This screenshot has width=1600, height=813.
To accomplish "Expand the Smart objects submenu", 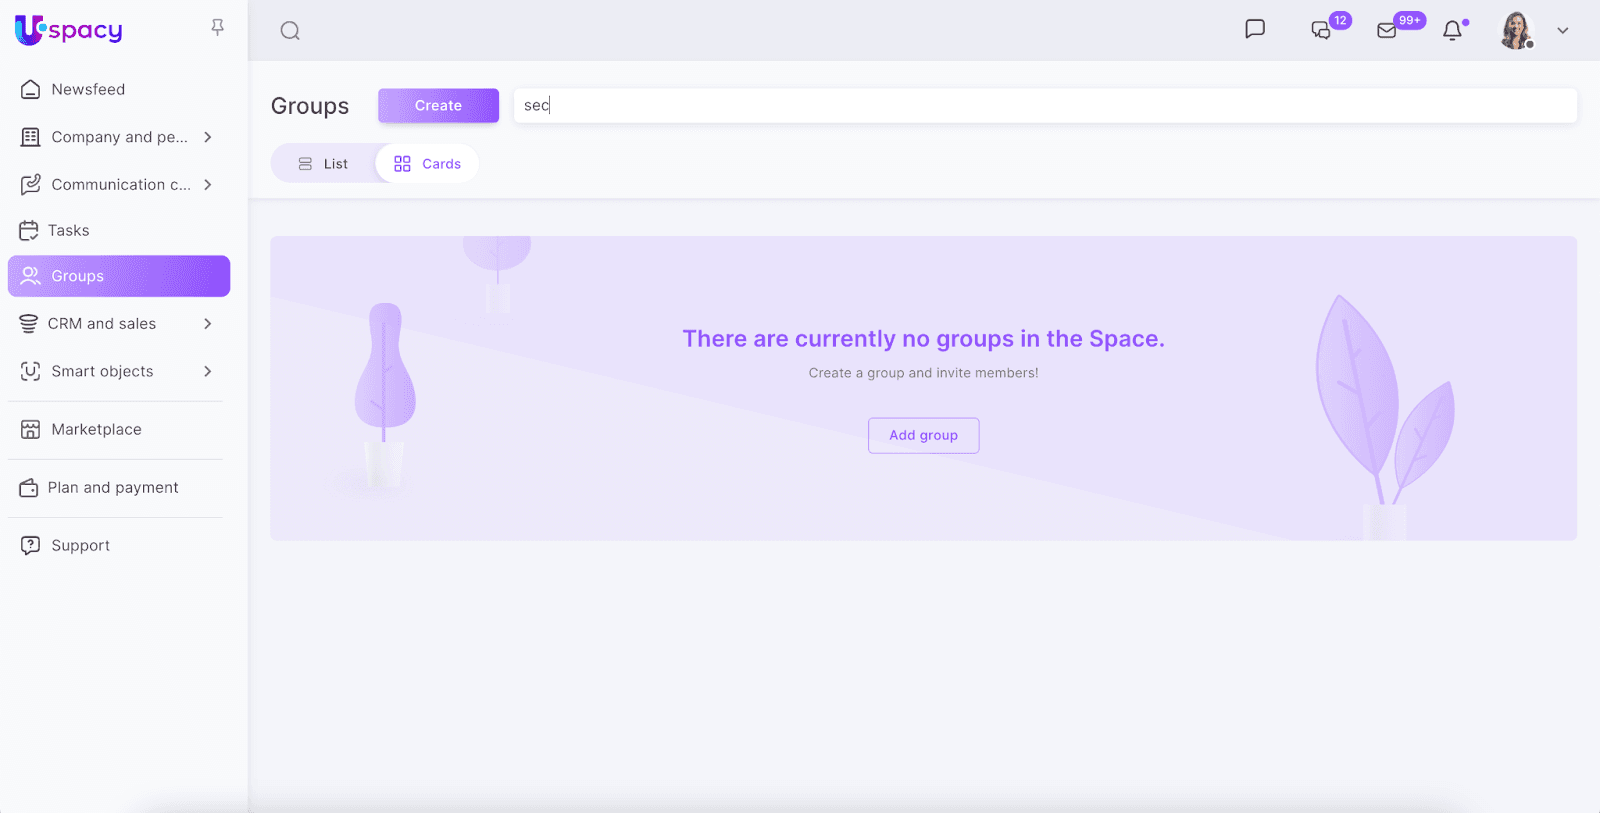I will pos(208,372).
